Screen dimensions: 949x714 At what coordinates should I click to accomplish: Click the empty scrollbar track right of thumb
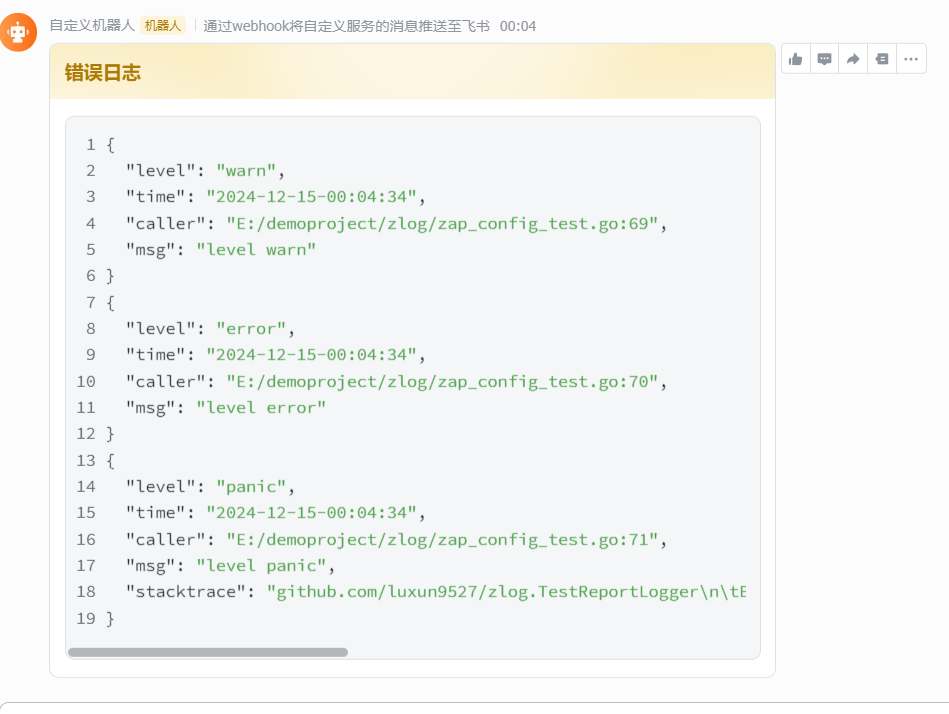pos(550,652)
